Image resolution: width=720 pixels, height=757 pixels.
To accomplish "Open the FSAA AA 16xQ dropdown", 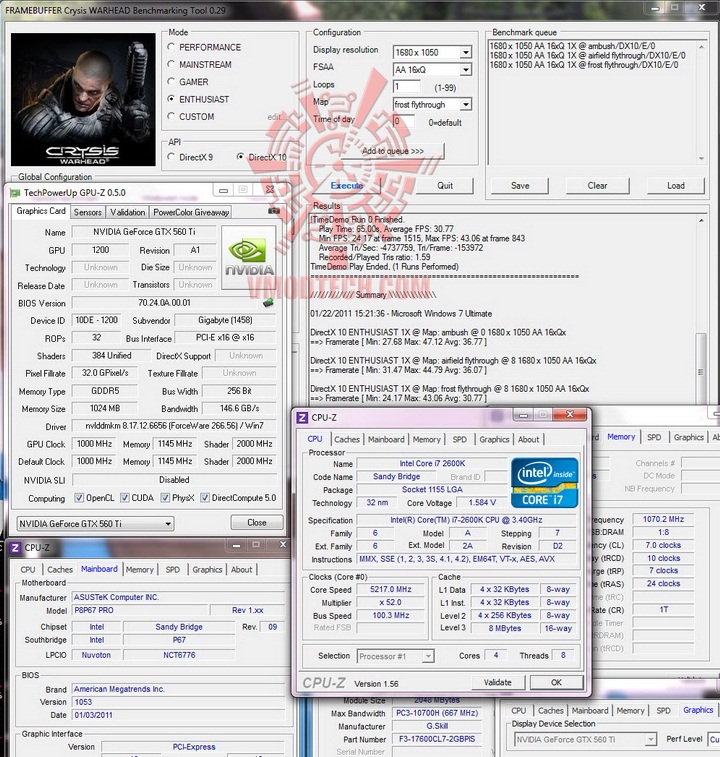I will point(466,70).
